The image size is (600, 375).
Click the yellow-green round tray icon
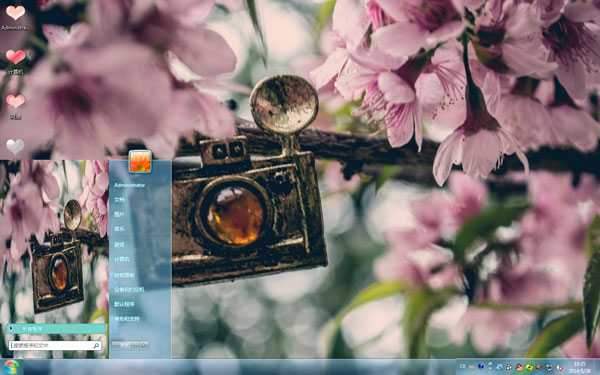[x=529, y=367]
